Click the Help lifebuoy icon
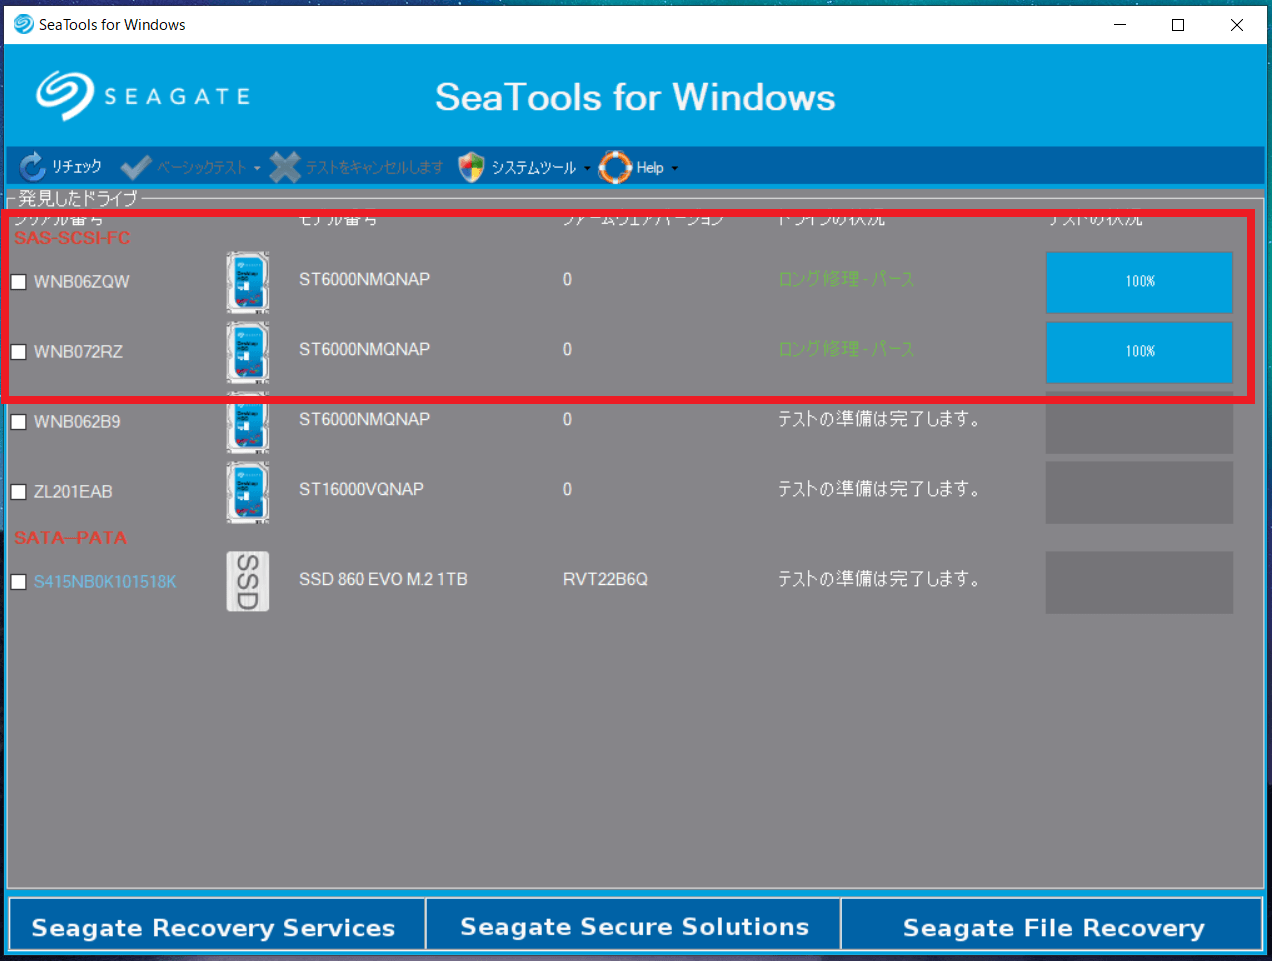This screenshot has width=1272, height=961. tap(615, 167)
